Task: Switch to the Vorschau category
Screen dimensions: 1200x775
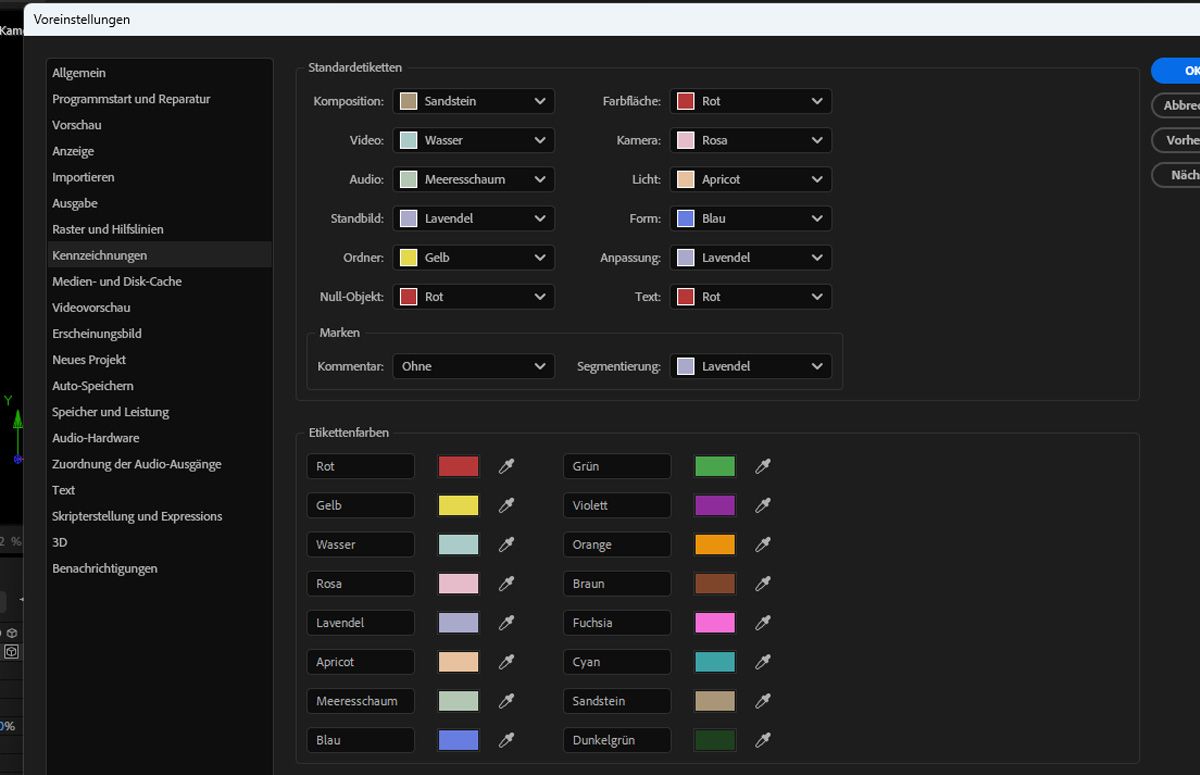Action: [160, 125]
